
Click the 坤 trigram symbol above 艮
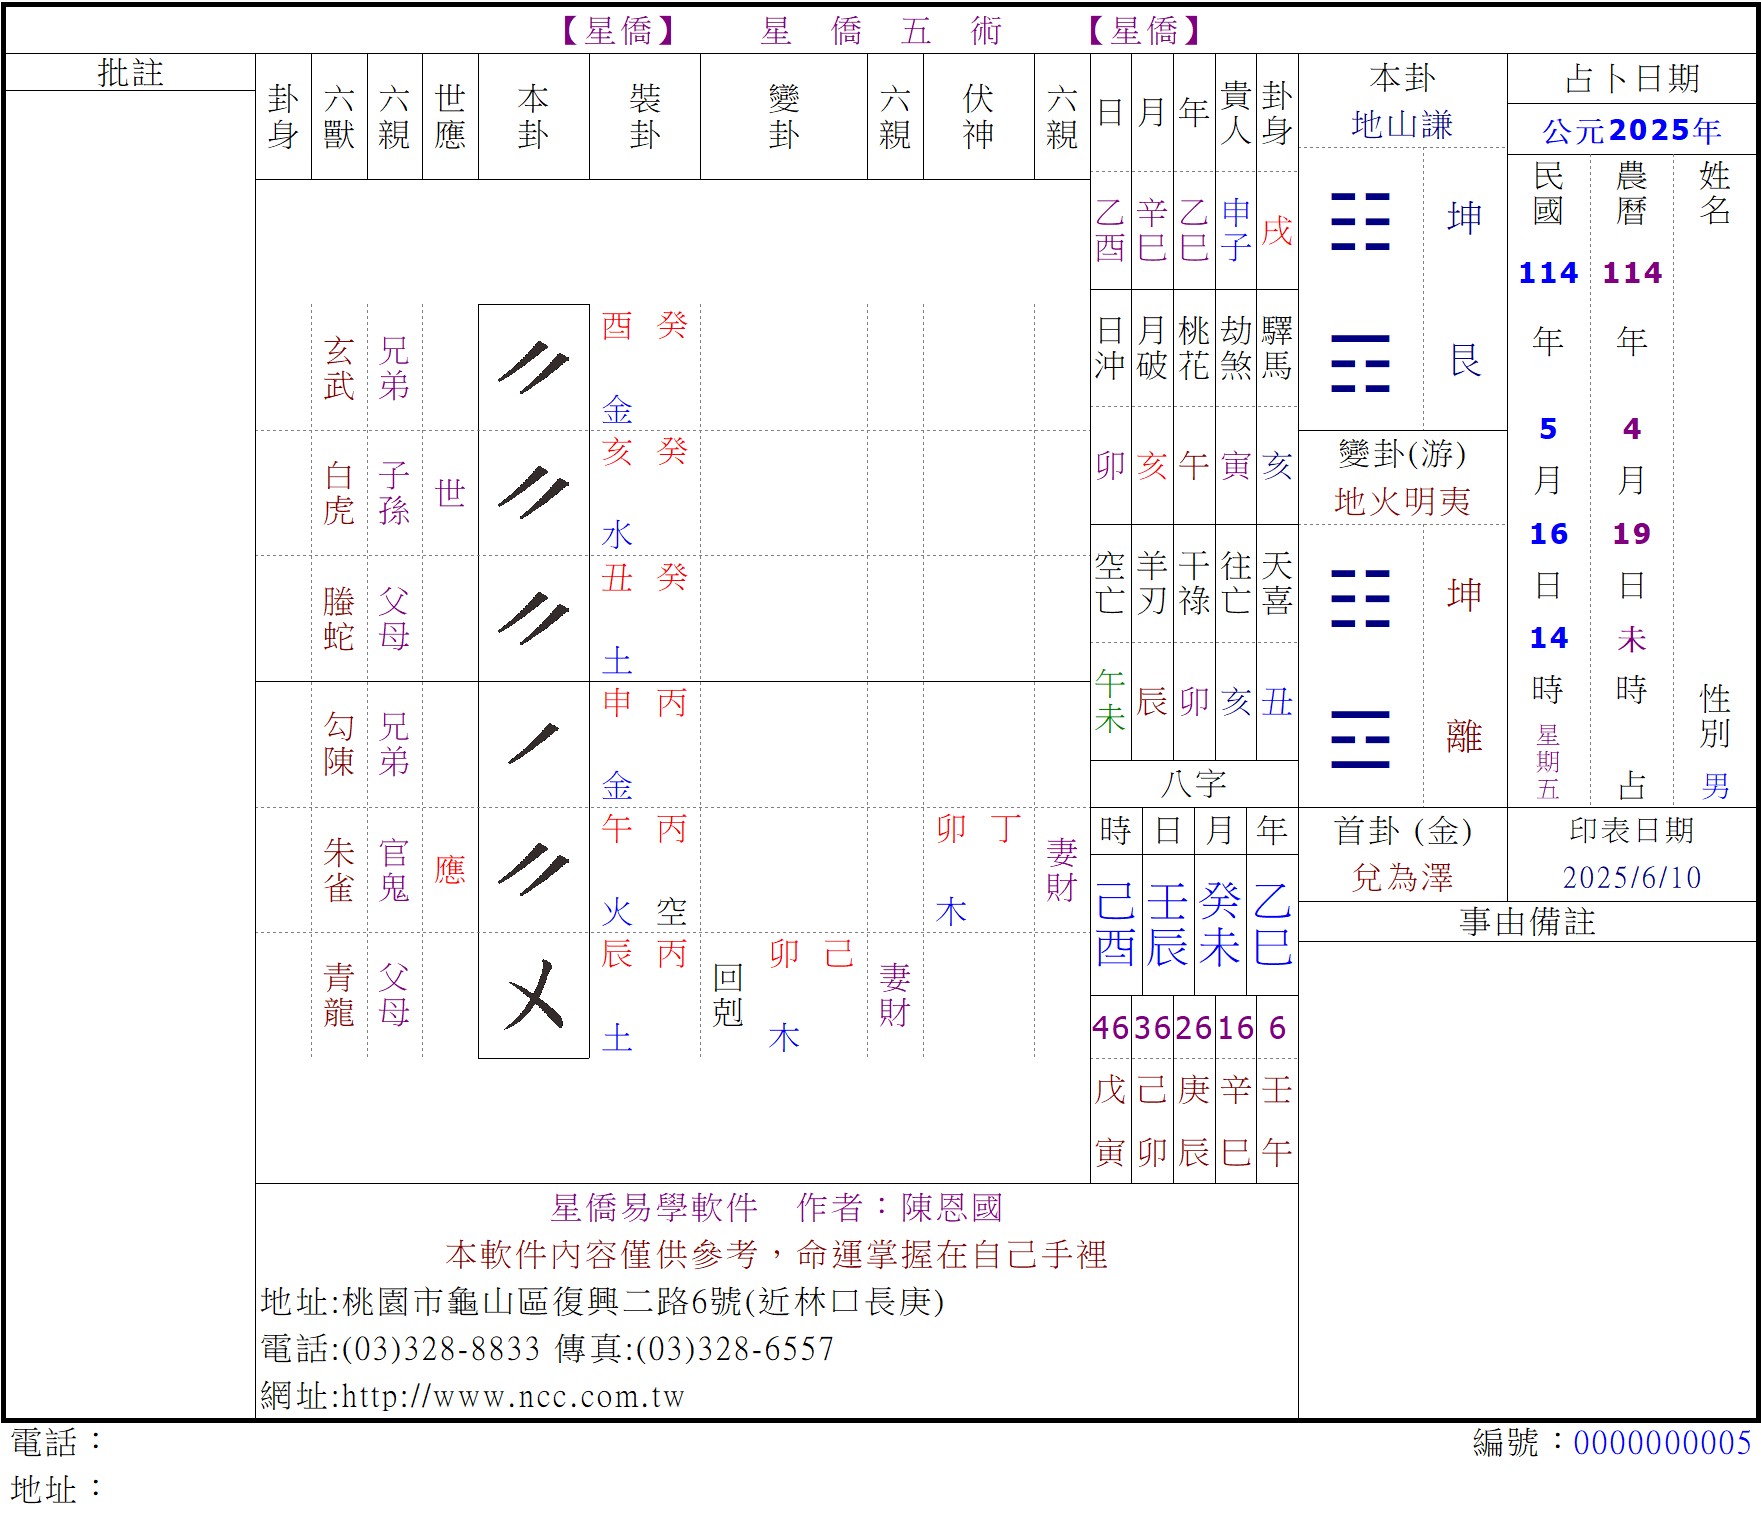pos(1360,220)
